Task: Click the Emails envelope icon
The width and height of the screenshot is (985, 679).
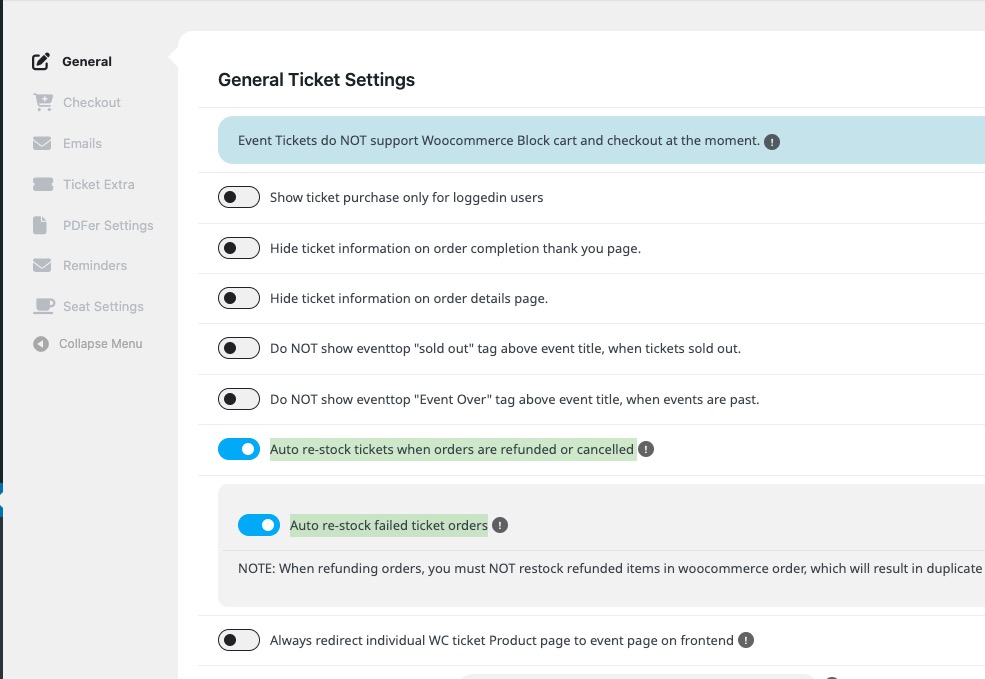Action: coord(42,143)
